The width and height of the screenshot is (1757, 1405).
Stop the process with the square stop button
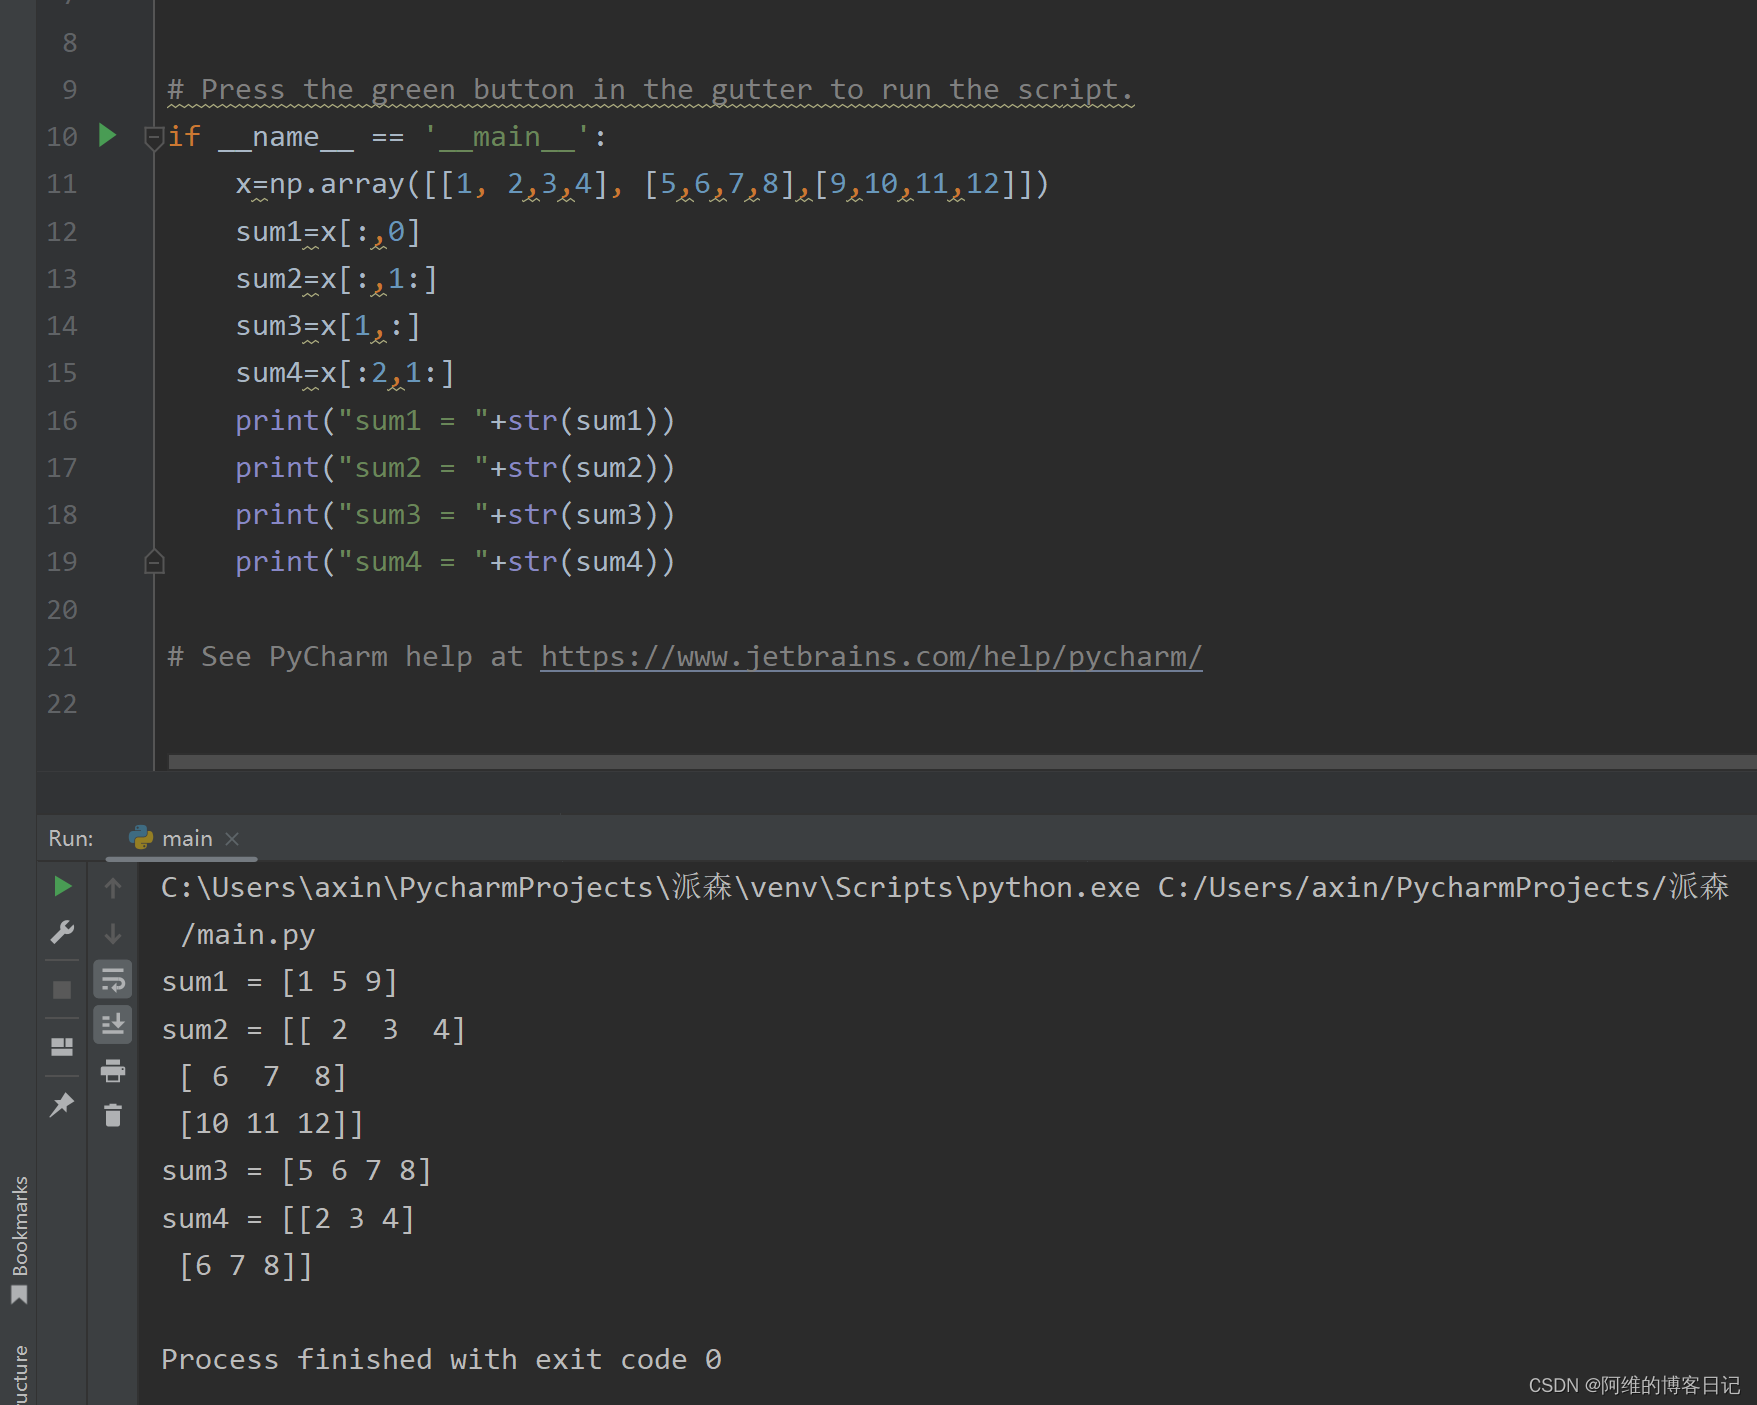point(62,990)
